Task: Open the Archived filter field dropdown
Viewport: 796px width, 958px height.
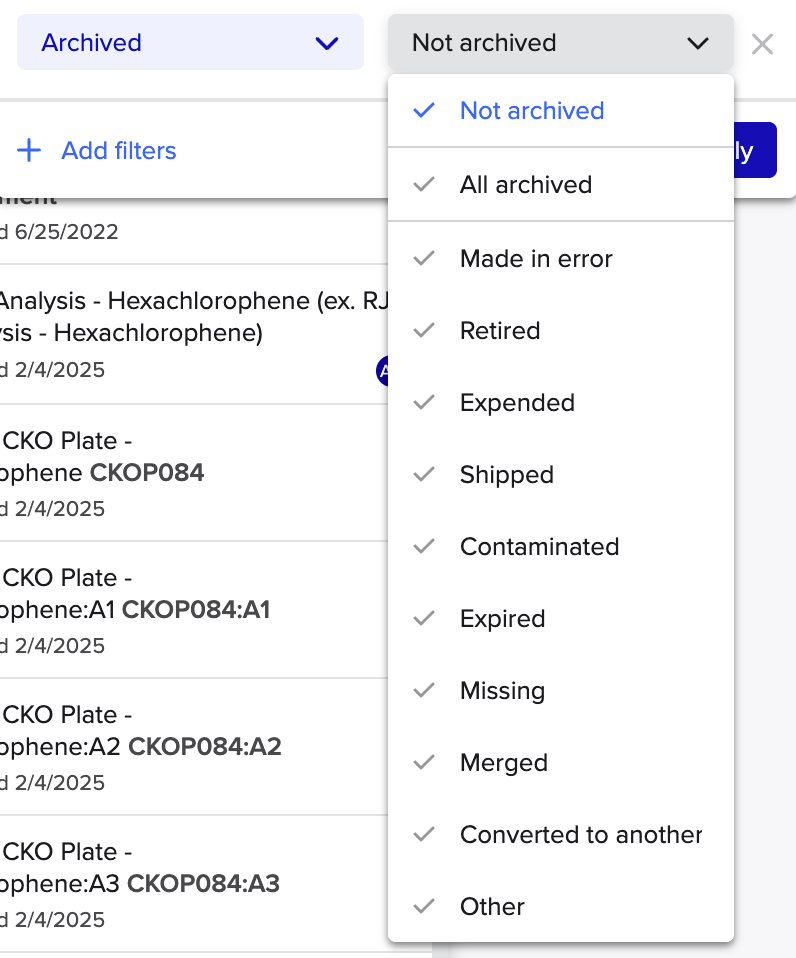Action: tap(190, 43)
